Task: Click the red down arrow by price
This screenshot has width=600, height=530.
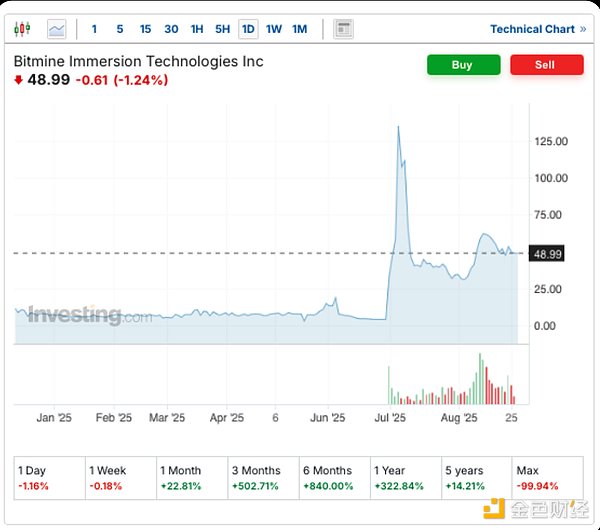Action: tap(18, 80)
